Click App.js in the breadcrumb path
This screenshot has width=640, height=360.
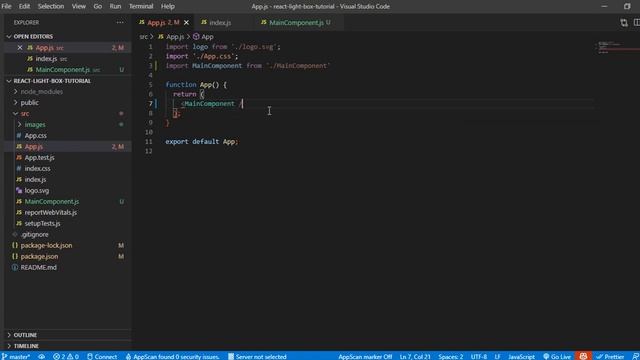171,37
